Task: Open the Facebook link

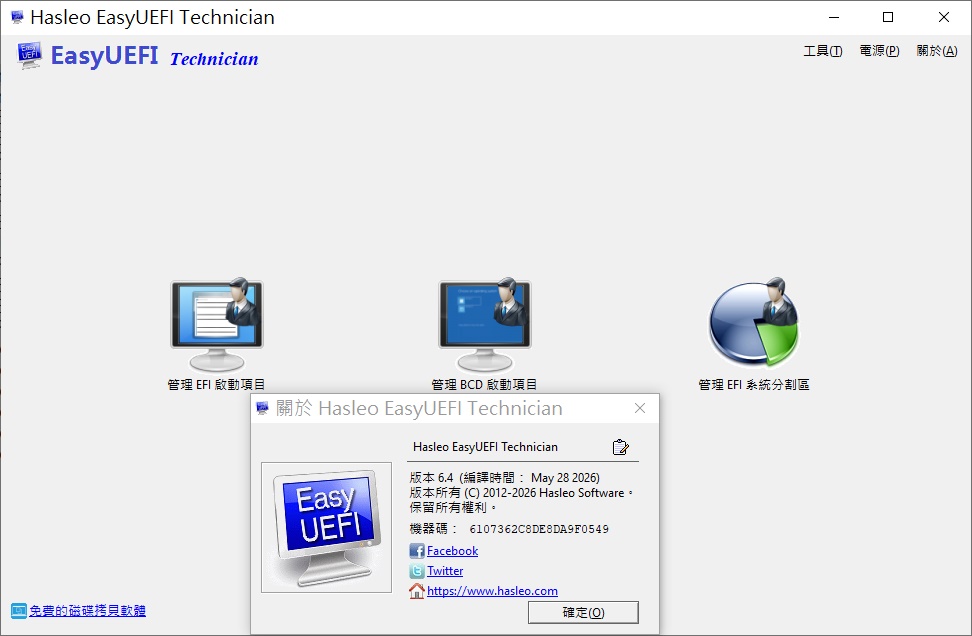Action: 453,550
